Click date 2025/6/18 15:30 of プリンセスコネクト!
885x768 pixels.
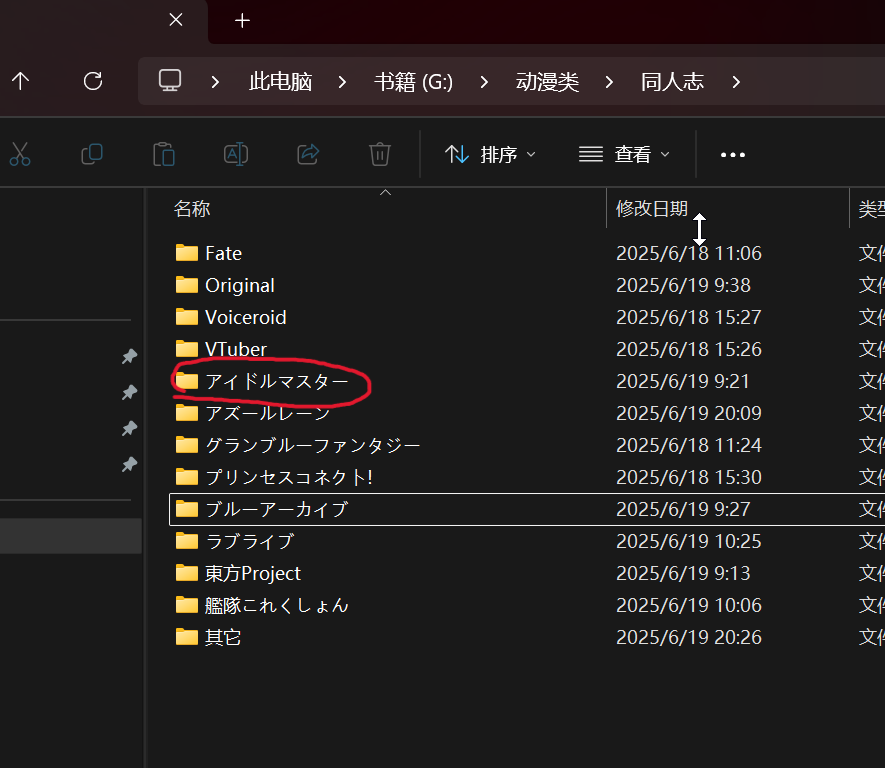689,477
